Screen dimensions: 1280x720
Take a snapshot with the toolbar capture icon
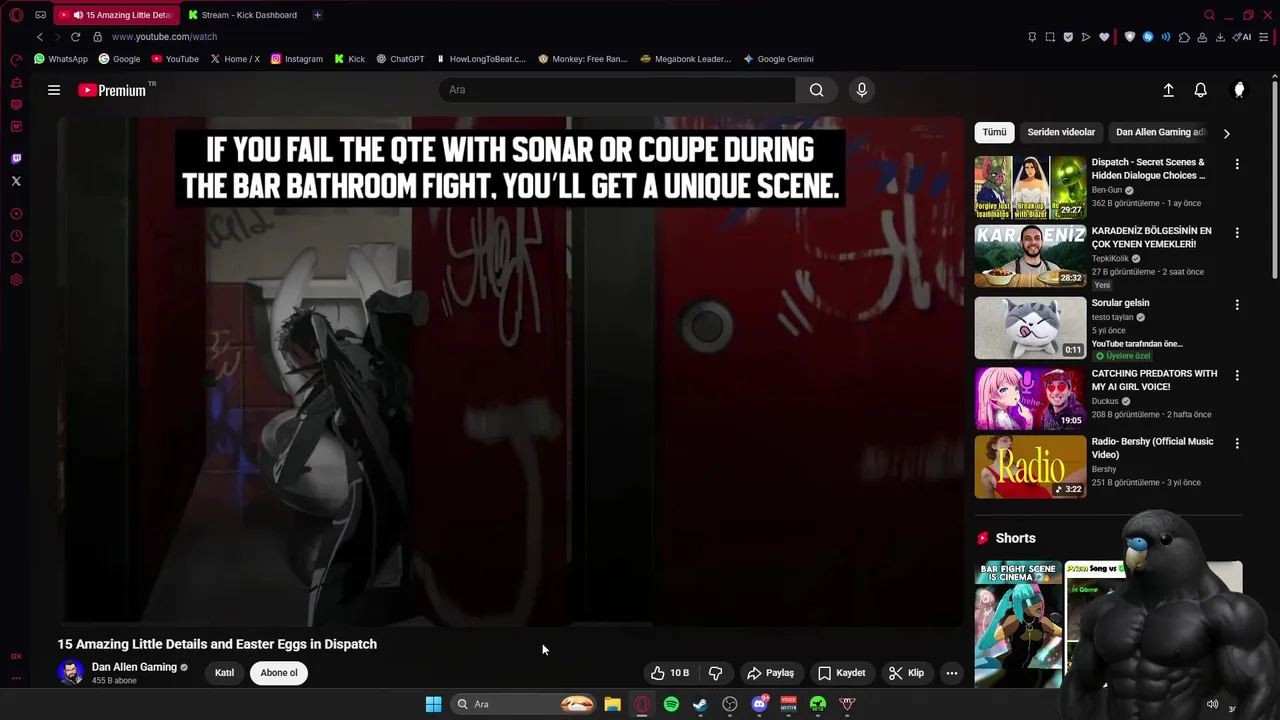coord(1050,37)
